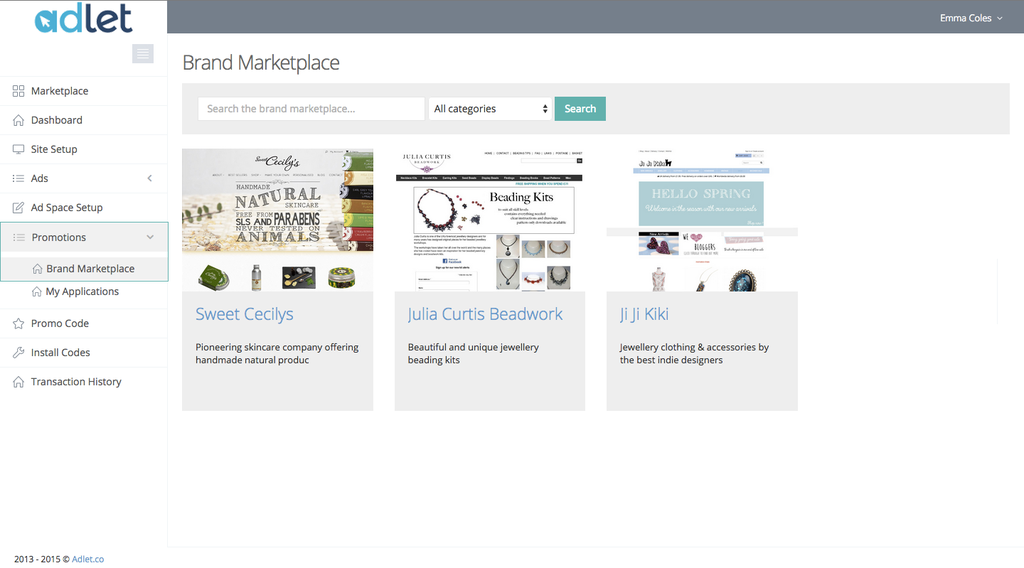This screenshot has height=568, width=1024.
Task: Click the adlet logo
Action: (84, 18)
